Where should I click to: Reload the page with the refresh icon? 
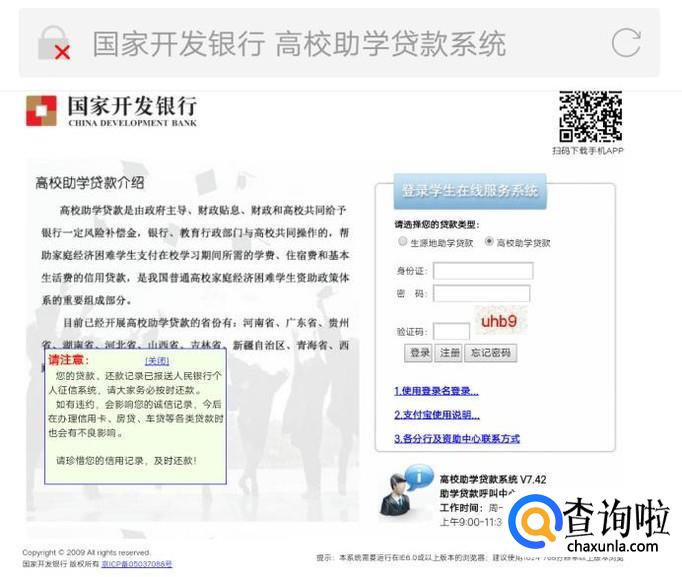coord(625,43)
